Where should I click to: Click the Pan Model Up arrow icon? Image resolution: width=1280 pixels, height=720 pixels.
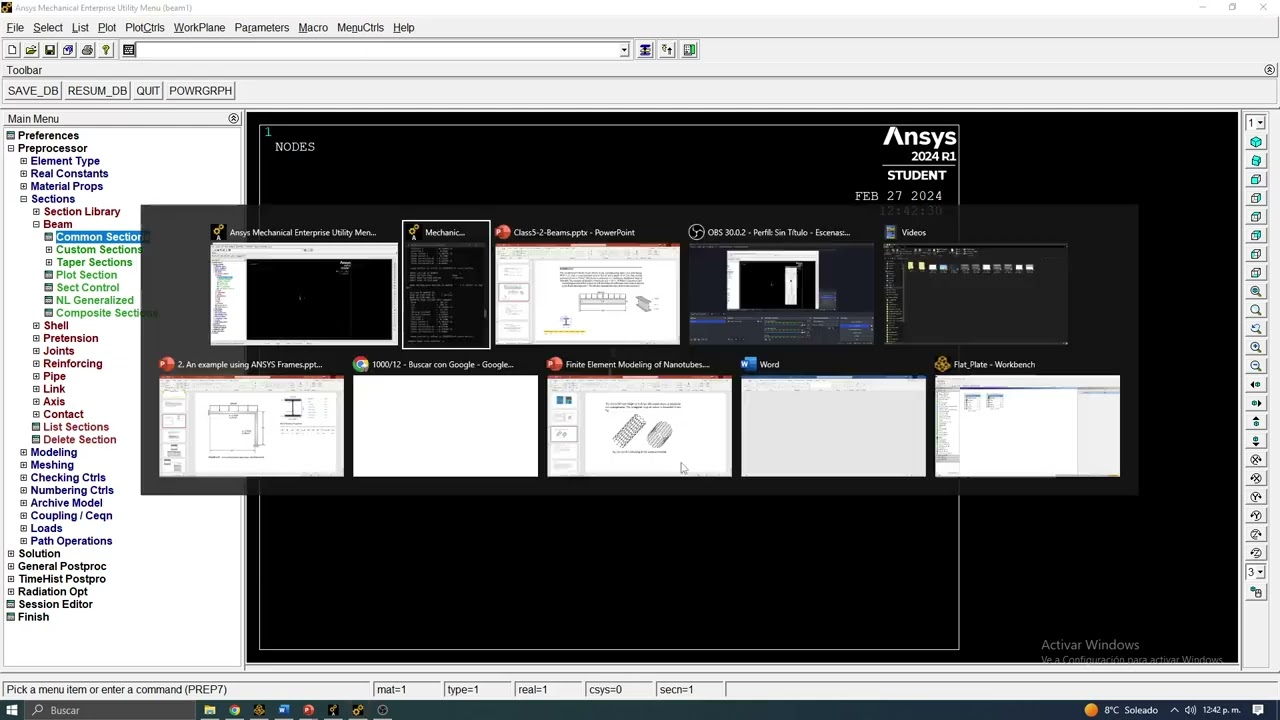pos(1256,422)
